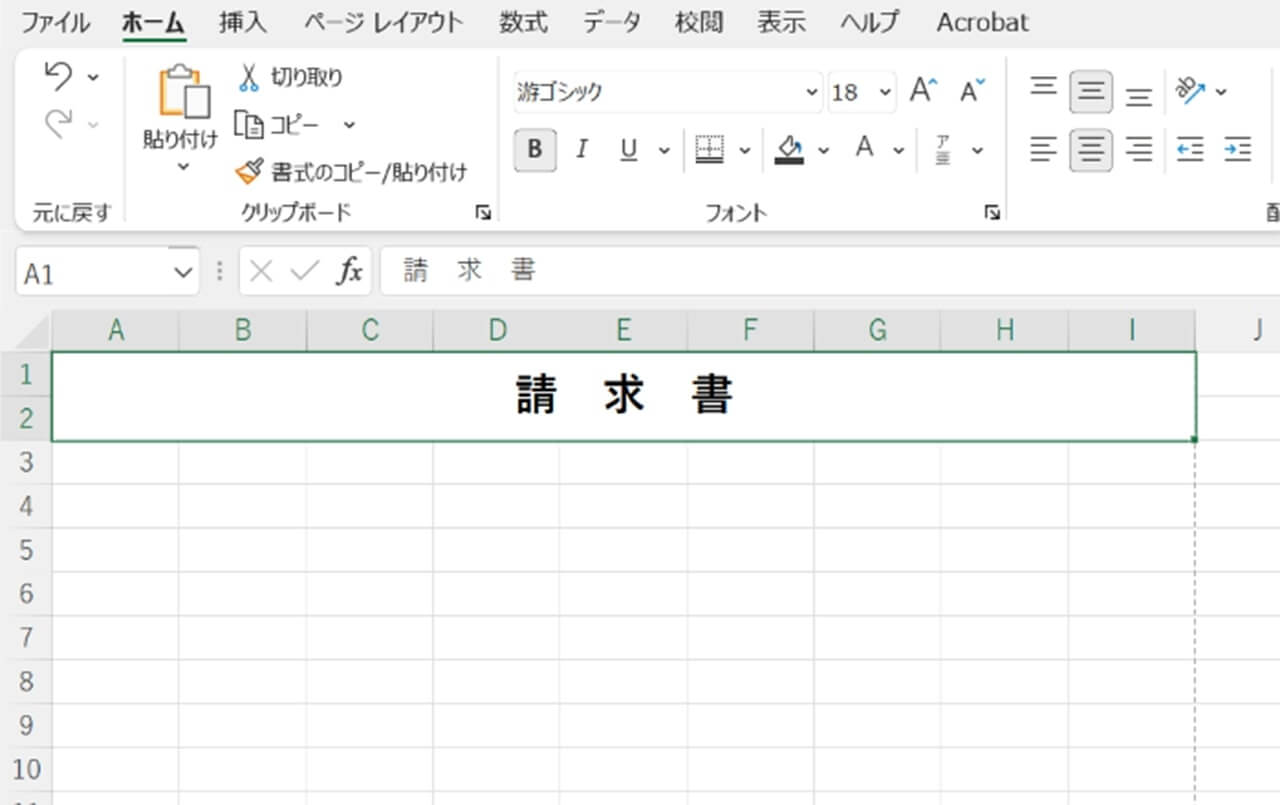Open phonetic guide dropdown arrow

(x=977, y=151)
